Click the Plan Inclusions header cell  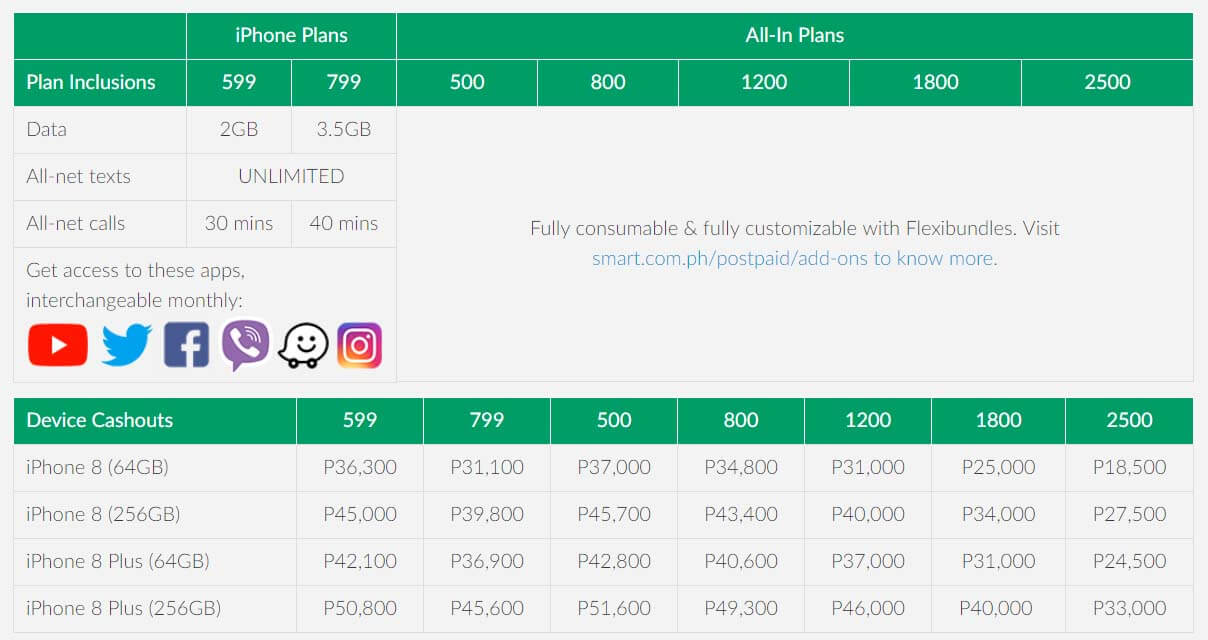point(91,82)
